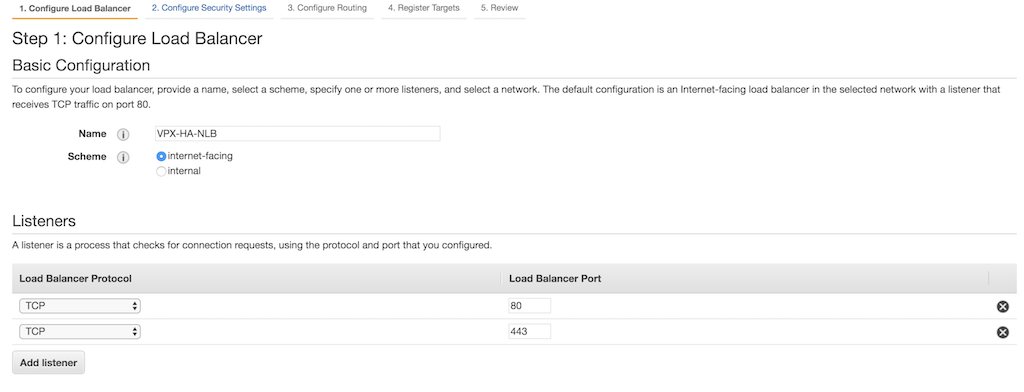Select the internet-facing scheme radio
Viewport: 1024px width, 392px height.
pos(161,156)
